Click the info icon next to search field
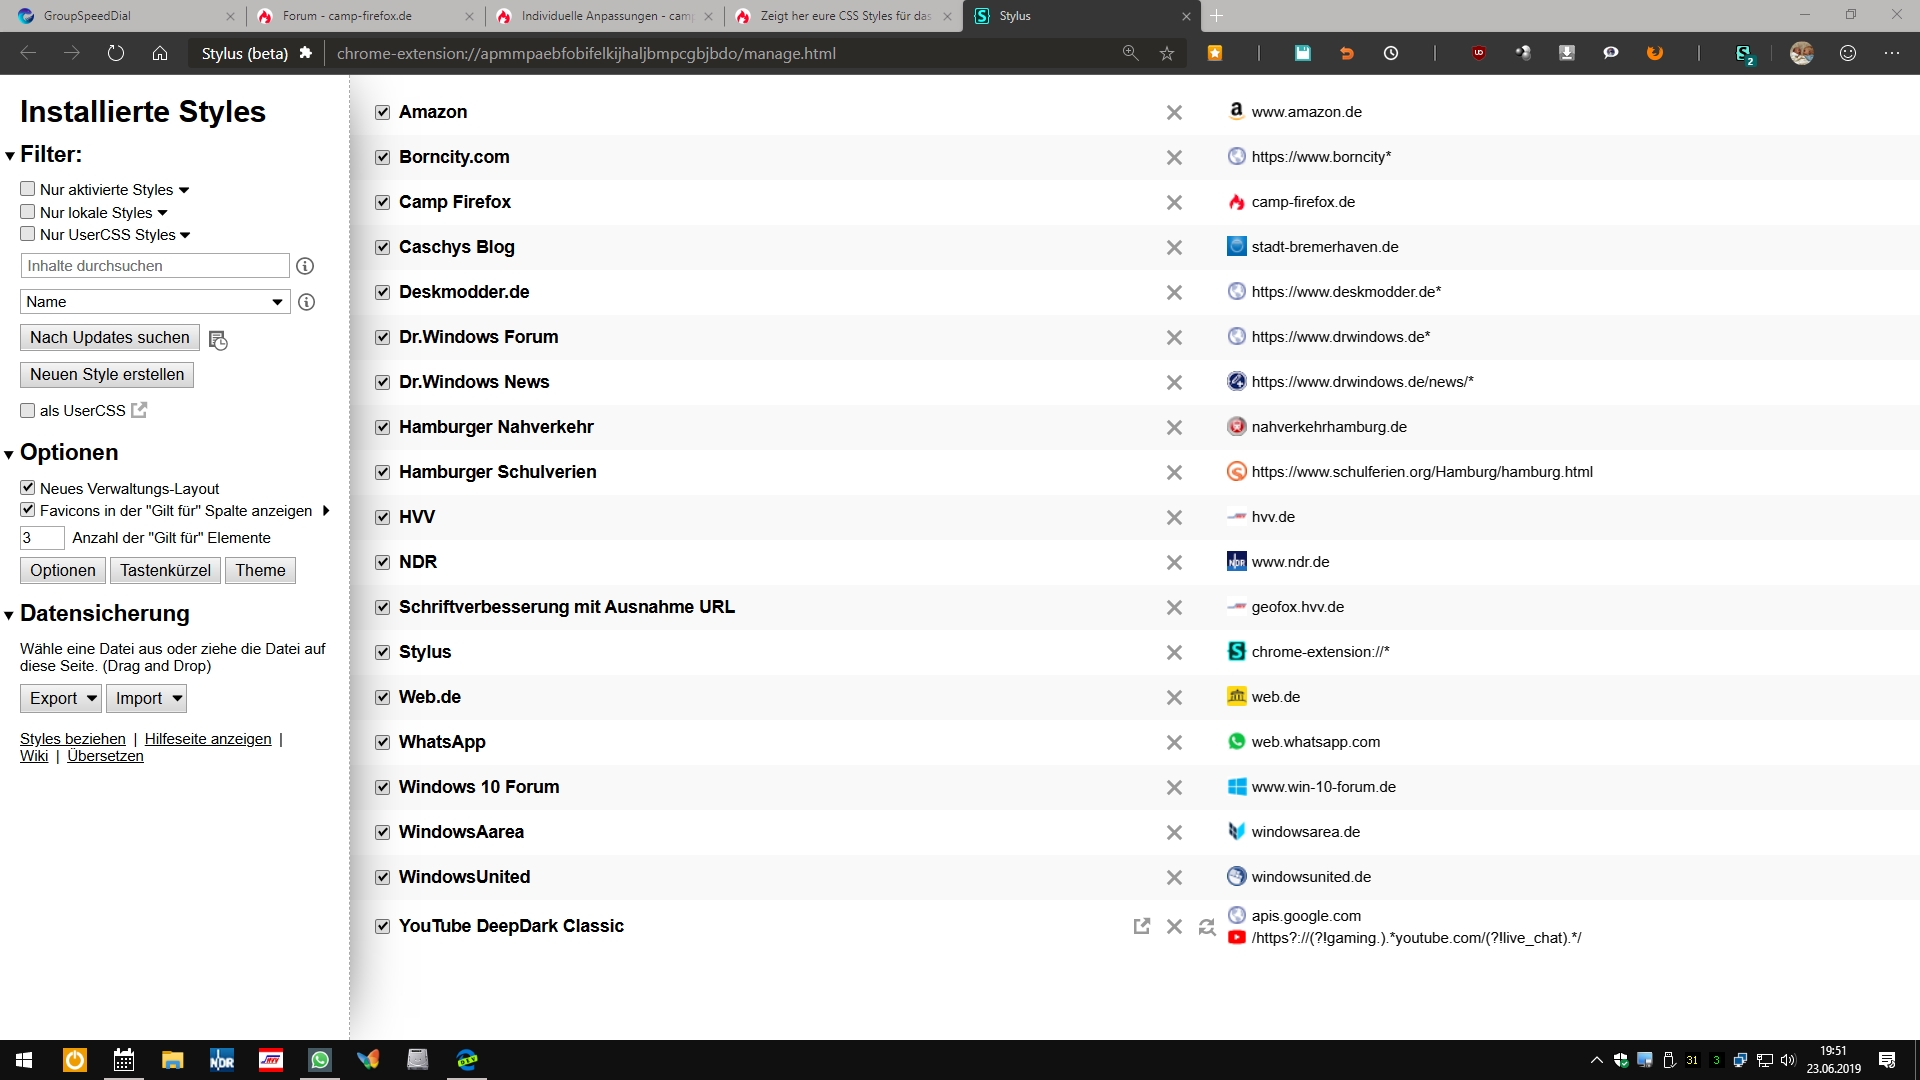This screenshot has width=1920, height=1080. [305, 266]
